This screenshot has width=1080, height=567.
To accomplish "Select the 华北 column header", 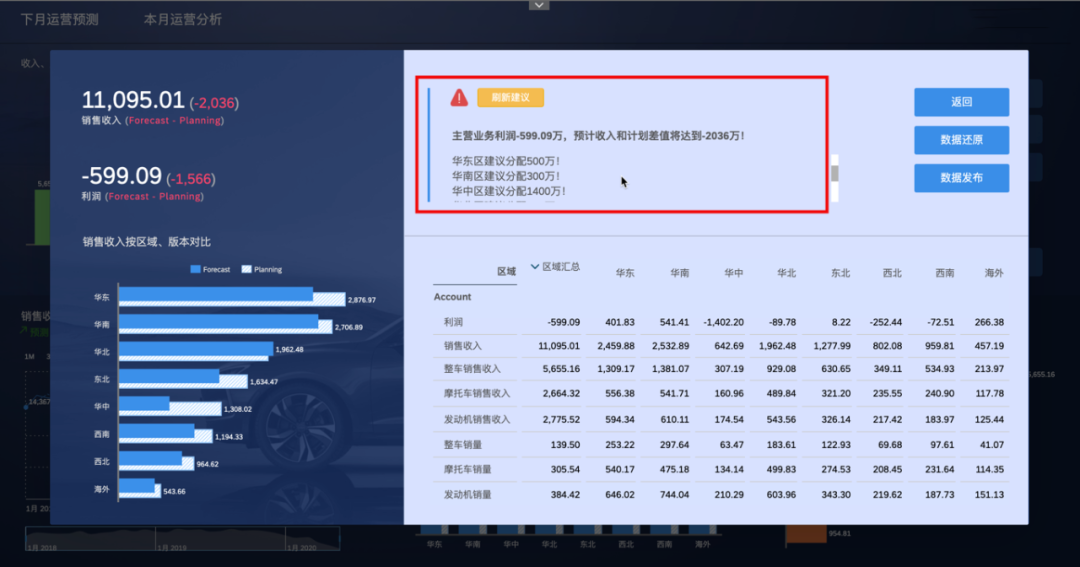I will (786, 273).
